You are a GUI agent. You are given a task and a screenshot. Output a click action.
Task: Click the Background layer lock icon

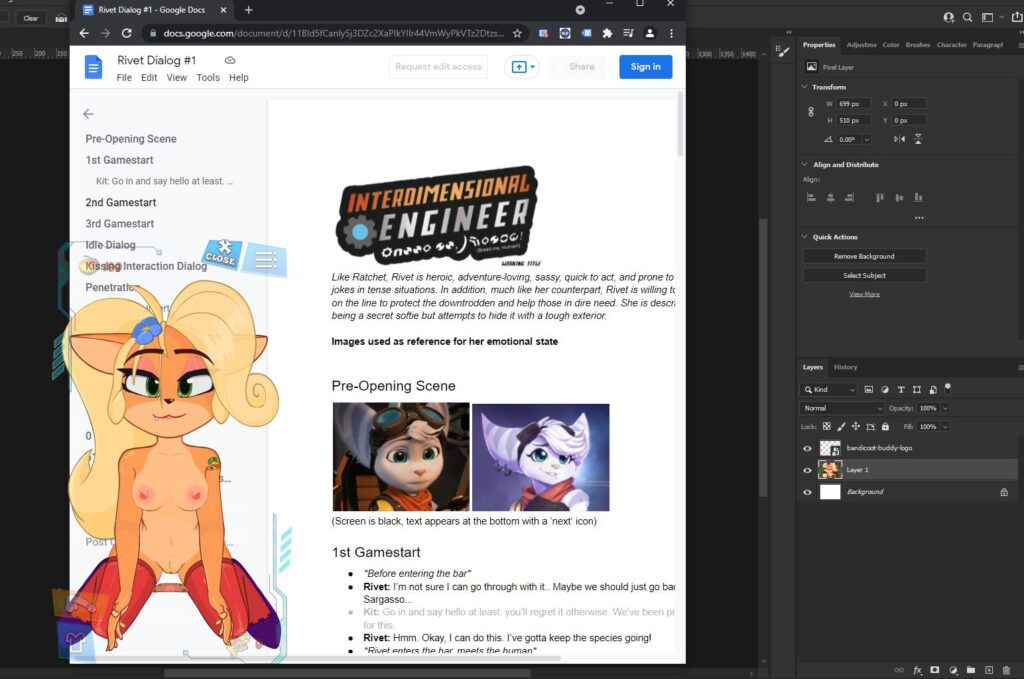(1004, 492)
